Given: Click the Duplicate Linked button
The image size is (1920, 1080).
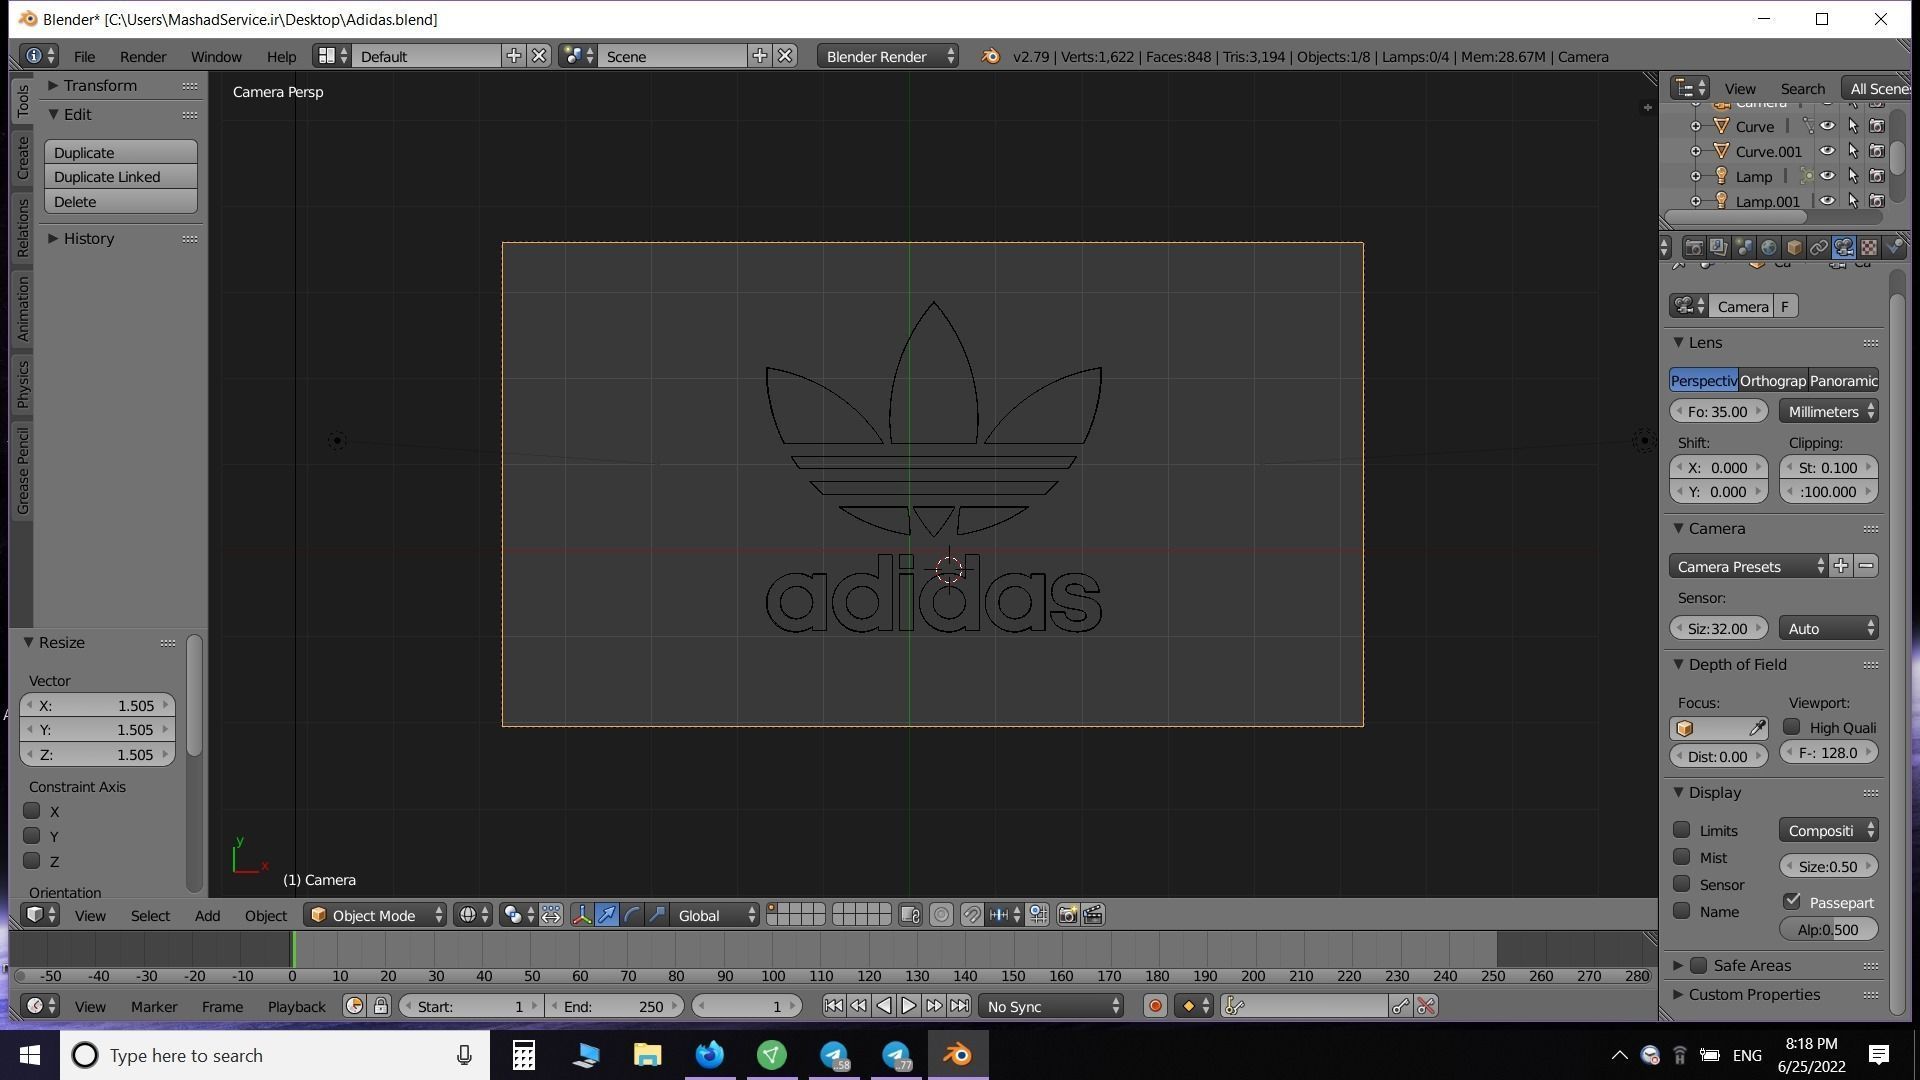Looking at the screenshot, I should pyautogui.click(x=121, y=177).
